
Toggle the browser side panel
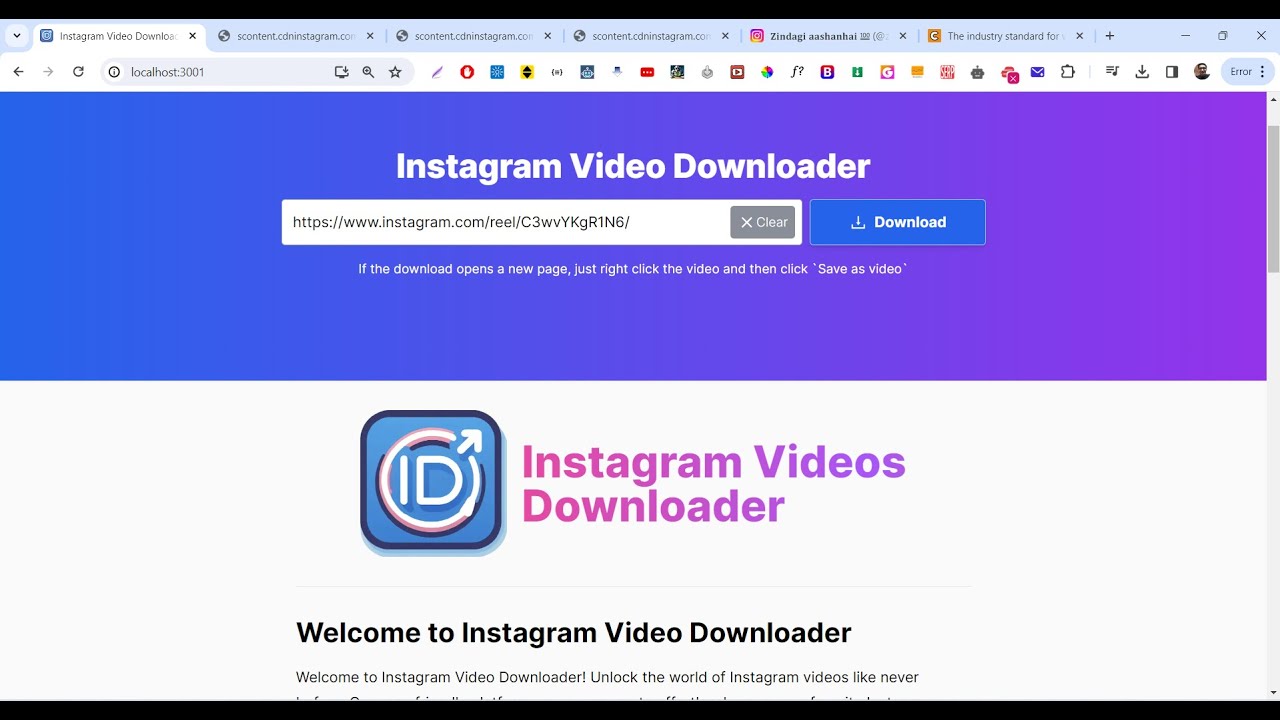(x=1172, y=72)
